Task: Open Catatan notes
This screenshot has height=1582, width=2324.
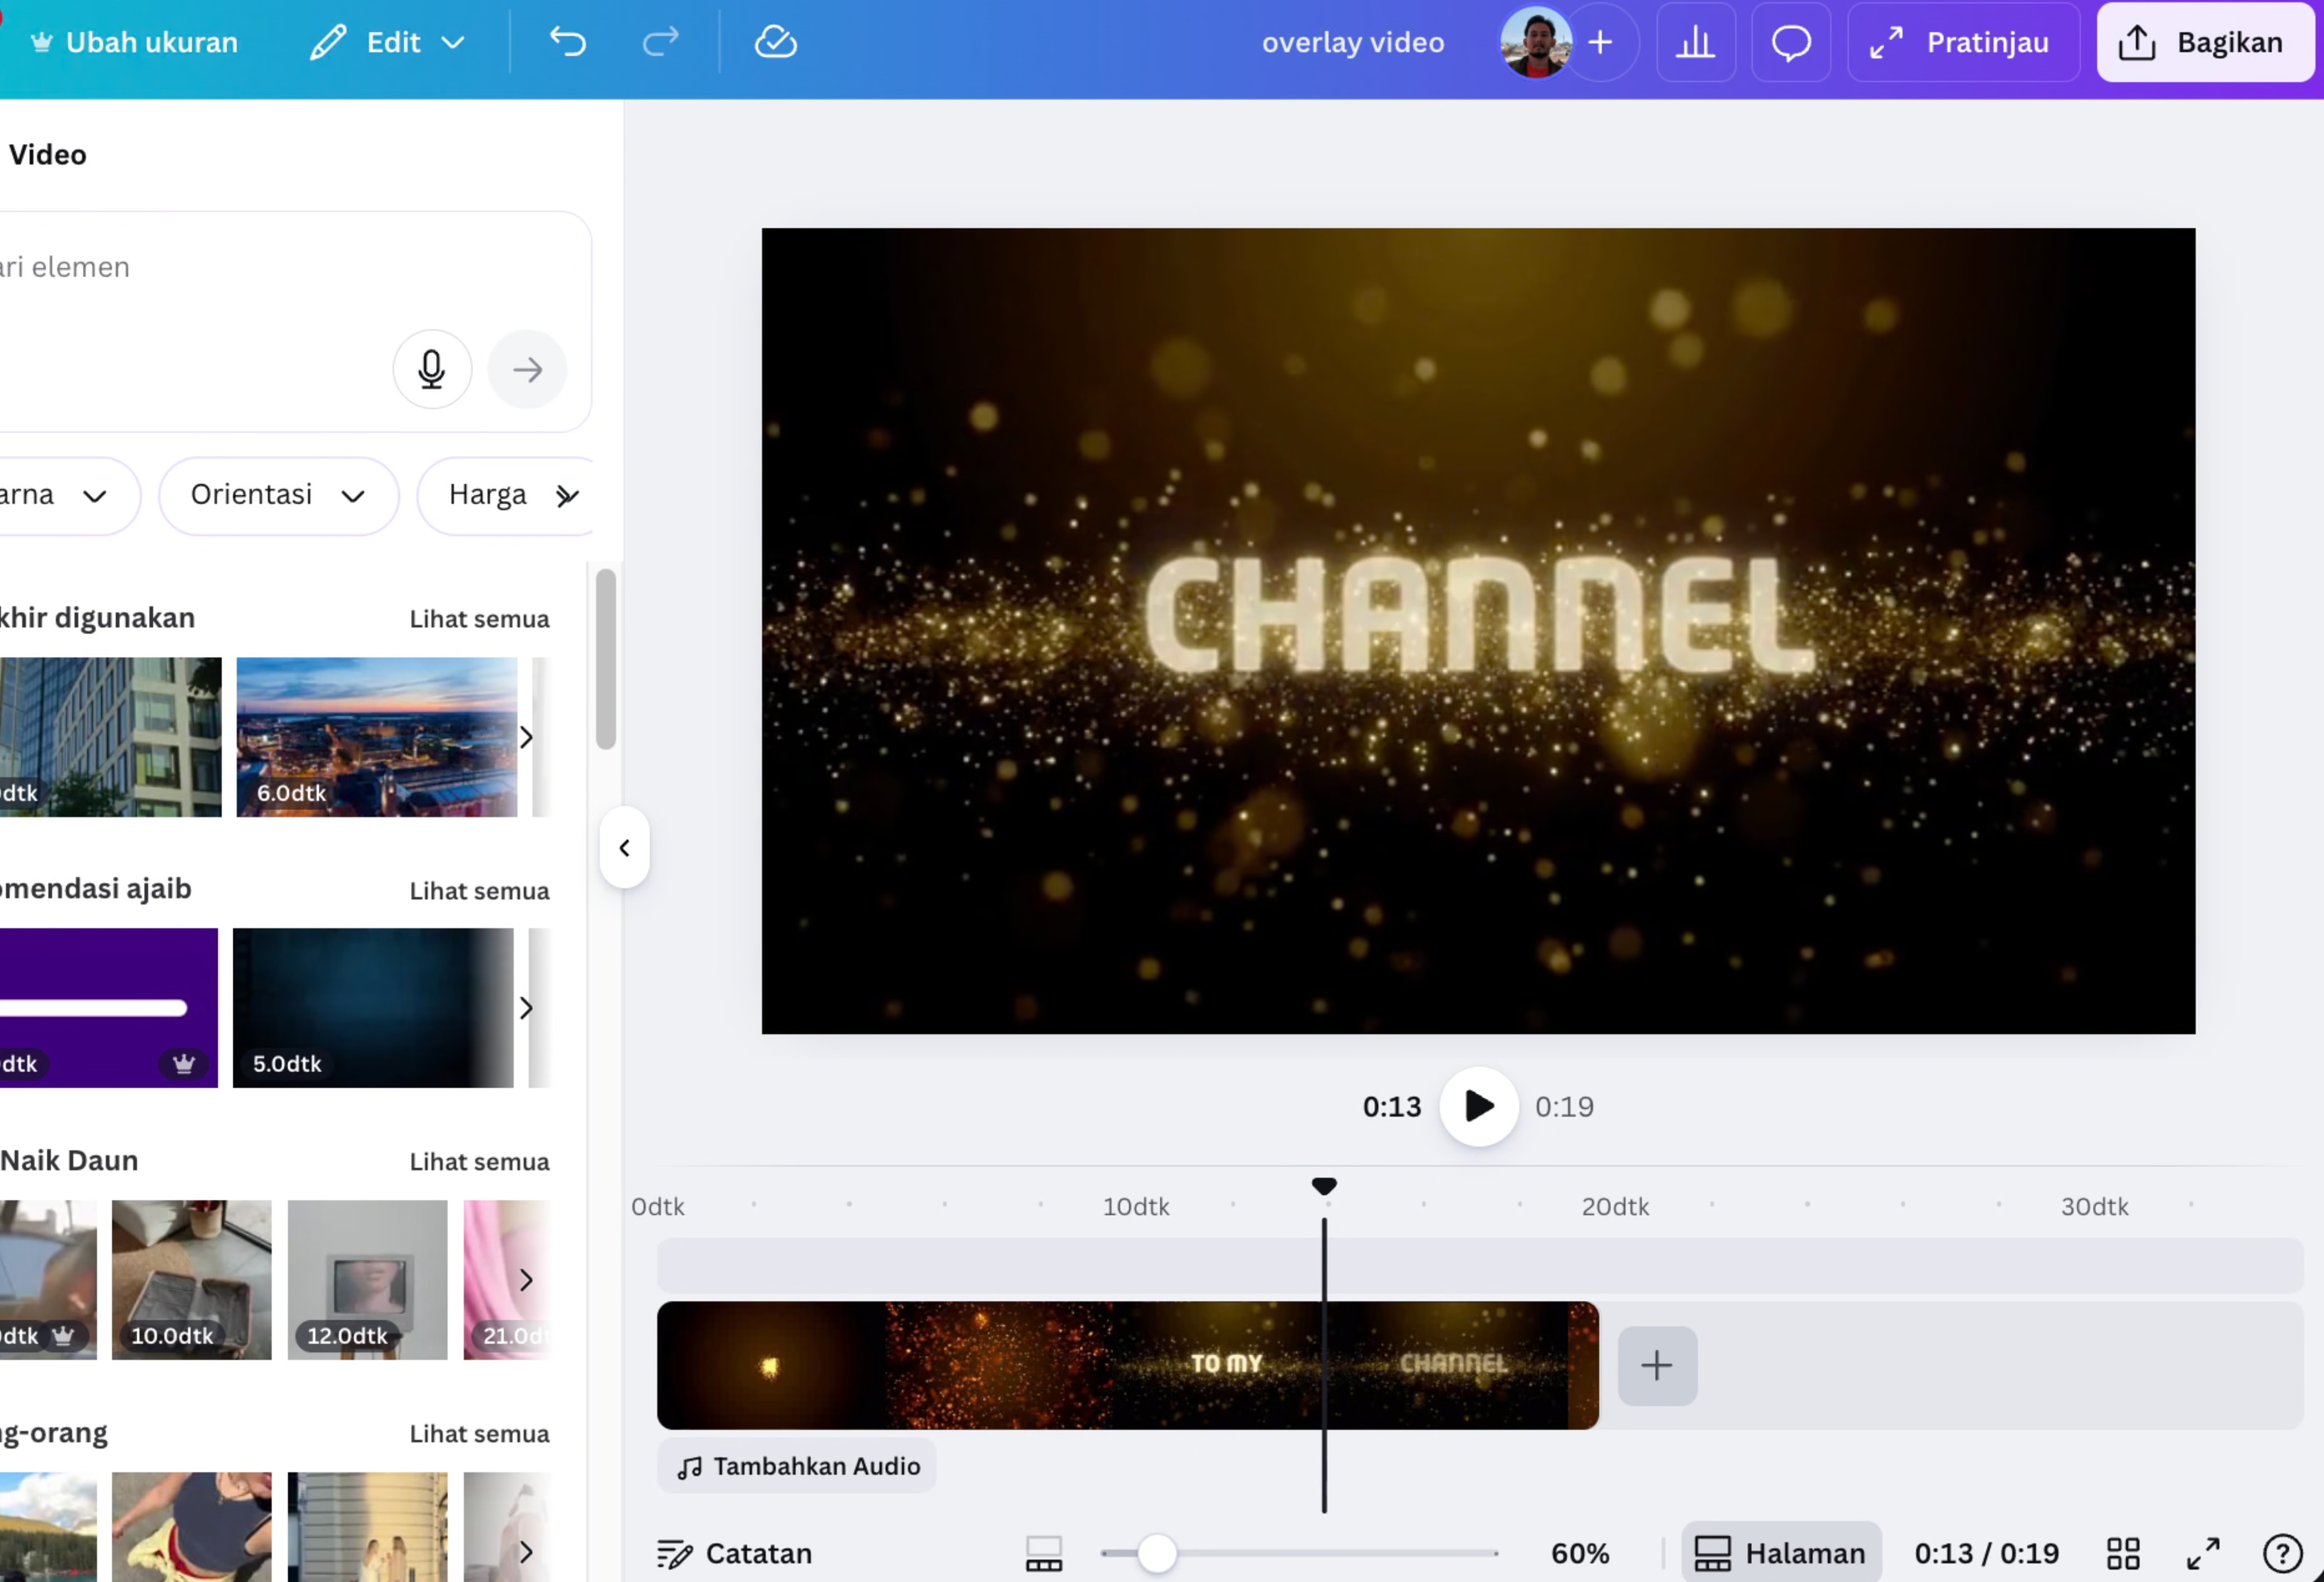Action: coord(735,1553)
